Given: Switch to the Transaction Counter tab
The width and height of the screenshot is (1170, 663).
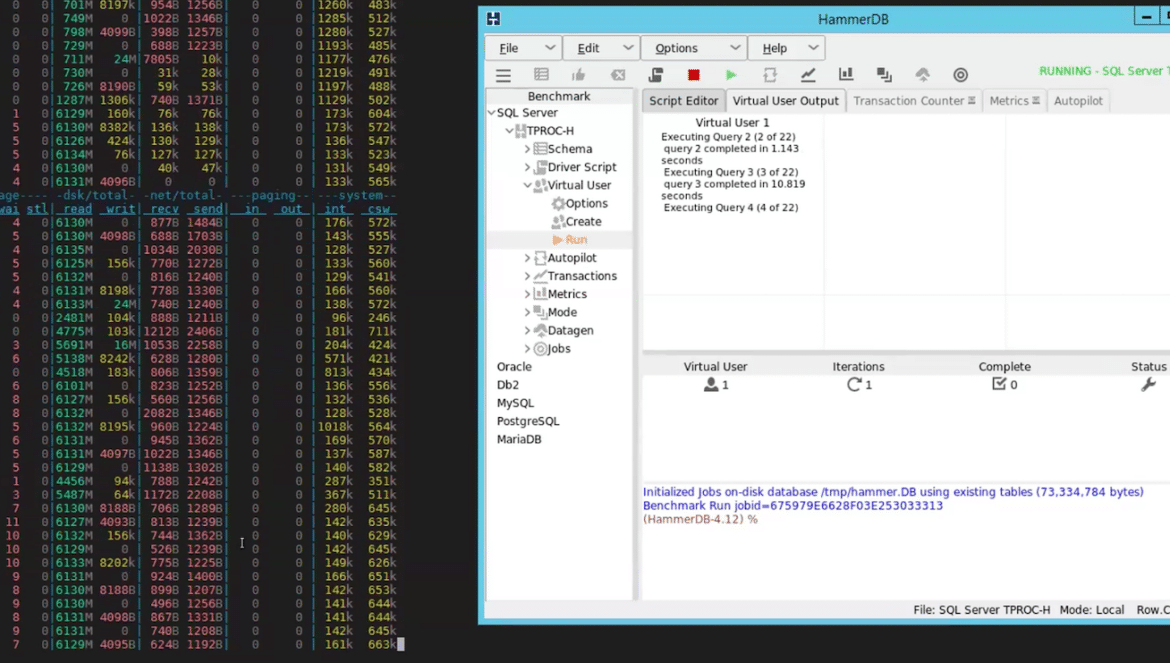Looking at the screenshot, I should click(914, 101).
